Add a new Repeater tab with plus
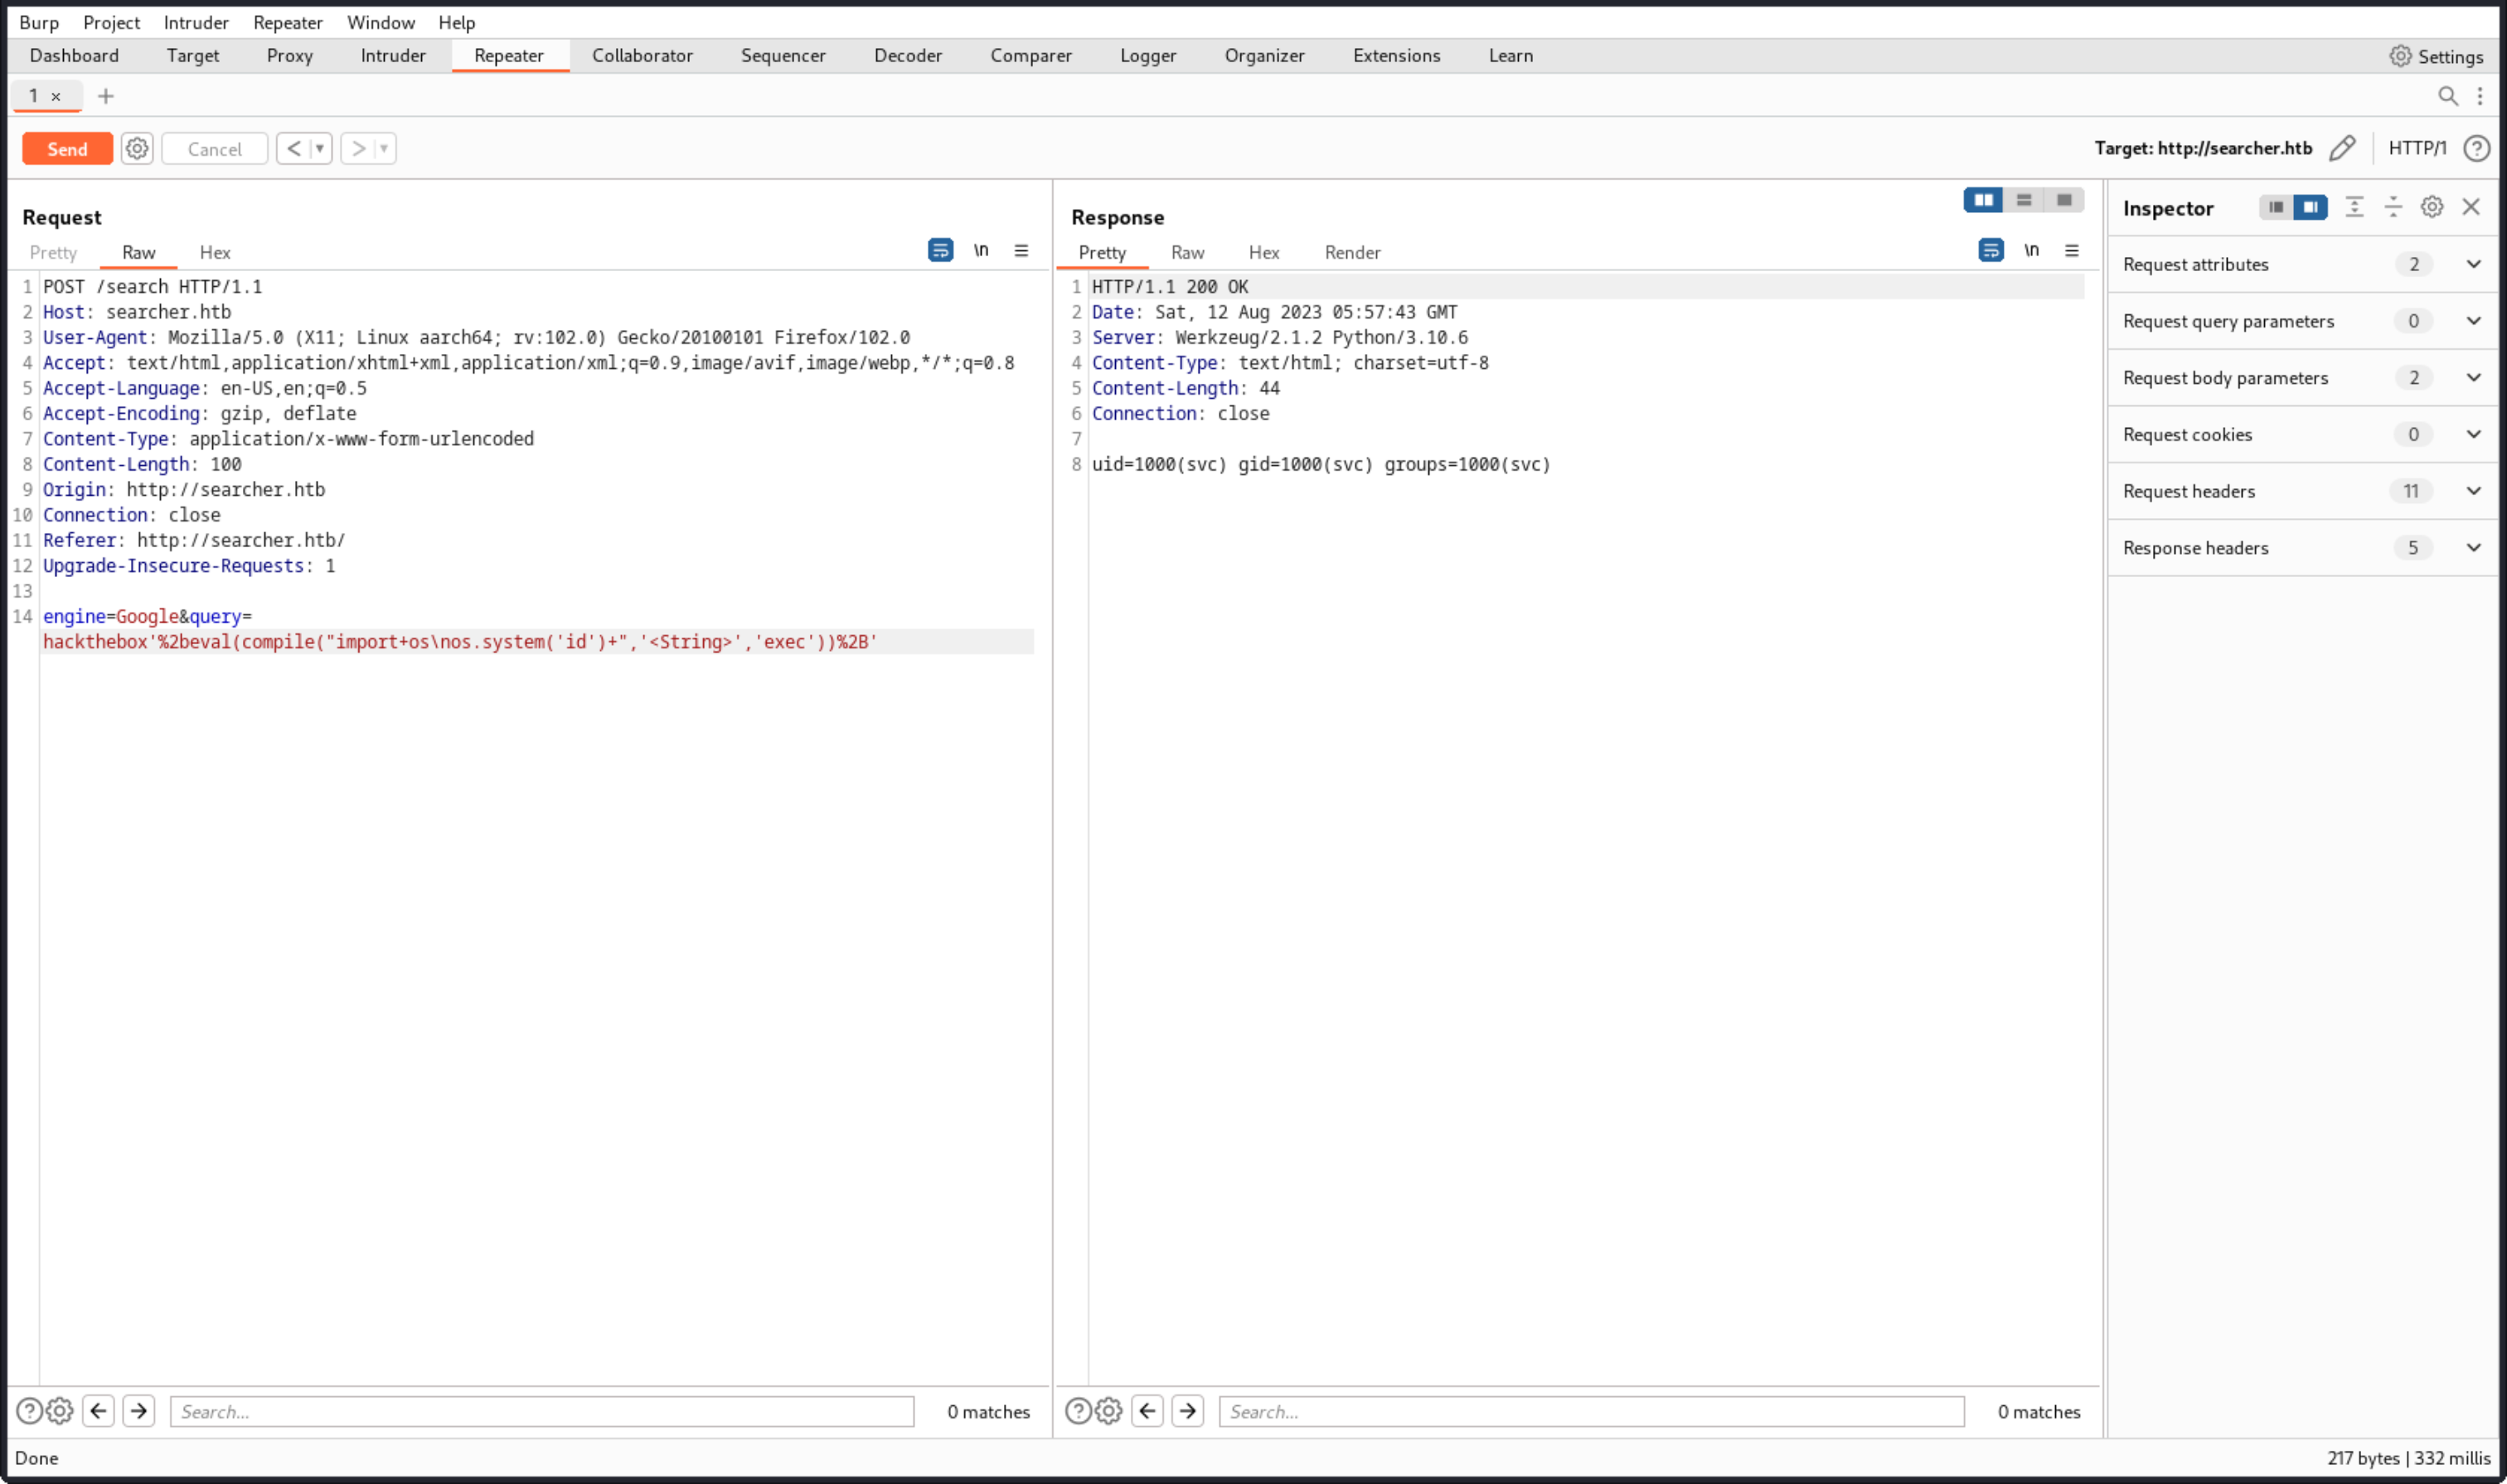Image resolution: width=2507 pixels, height=1484 pixels. (x=105, y=96)
